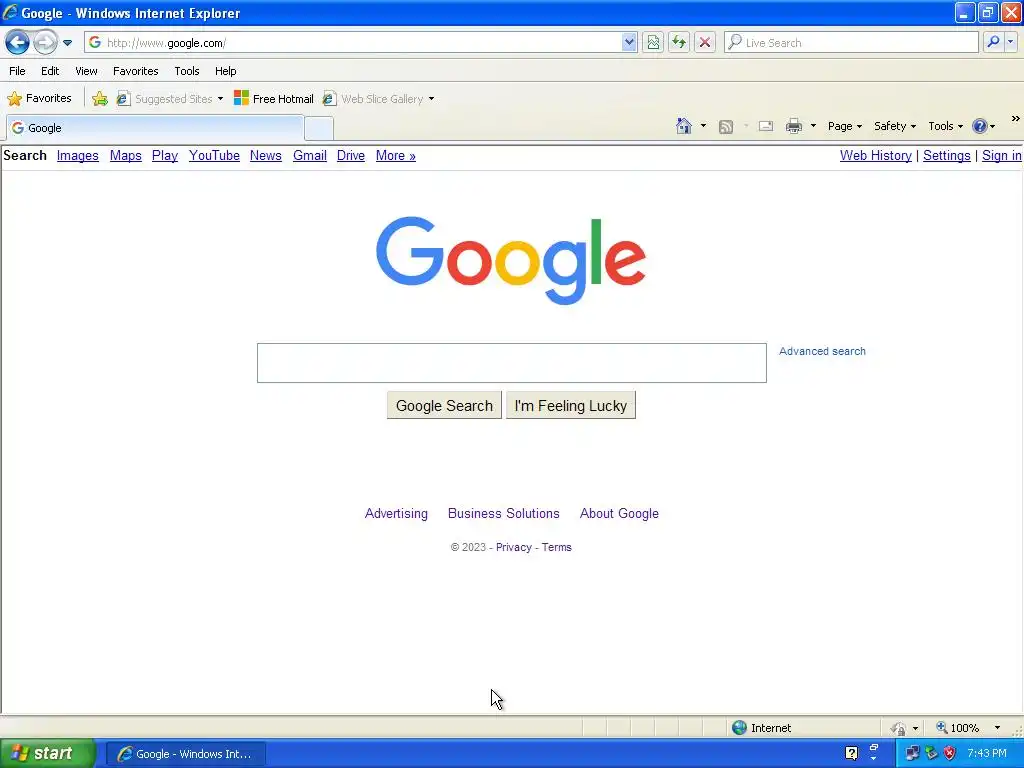This screenshot has width=1024, height=768.
Task: Open the Drive link
Action: [351, 155]
